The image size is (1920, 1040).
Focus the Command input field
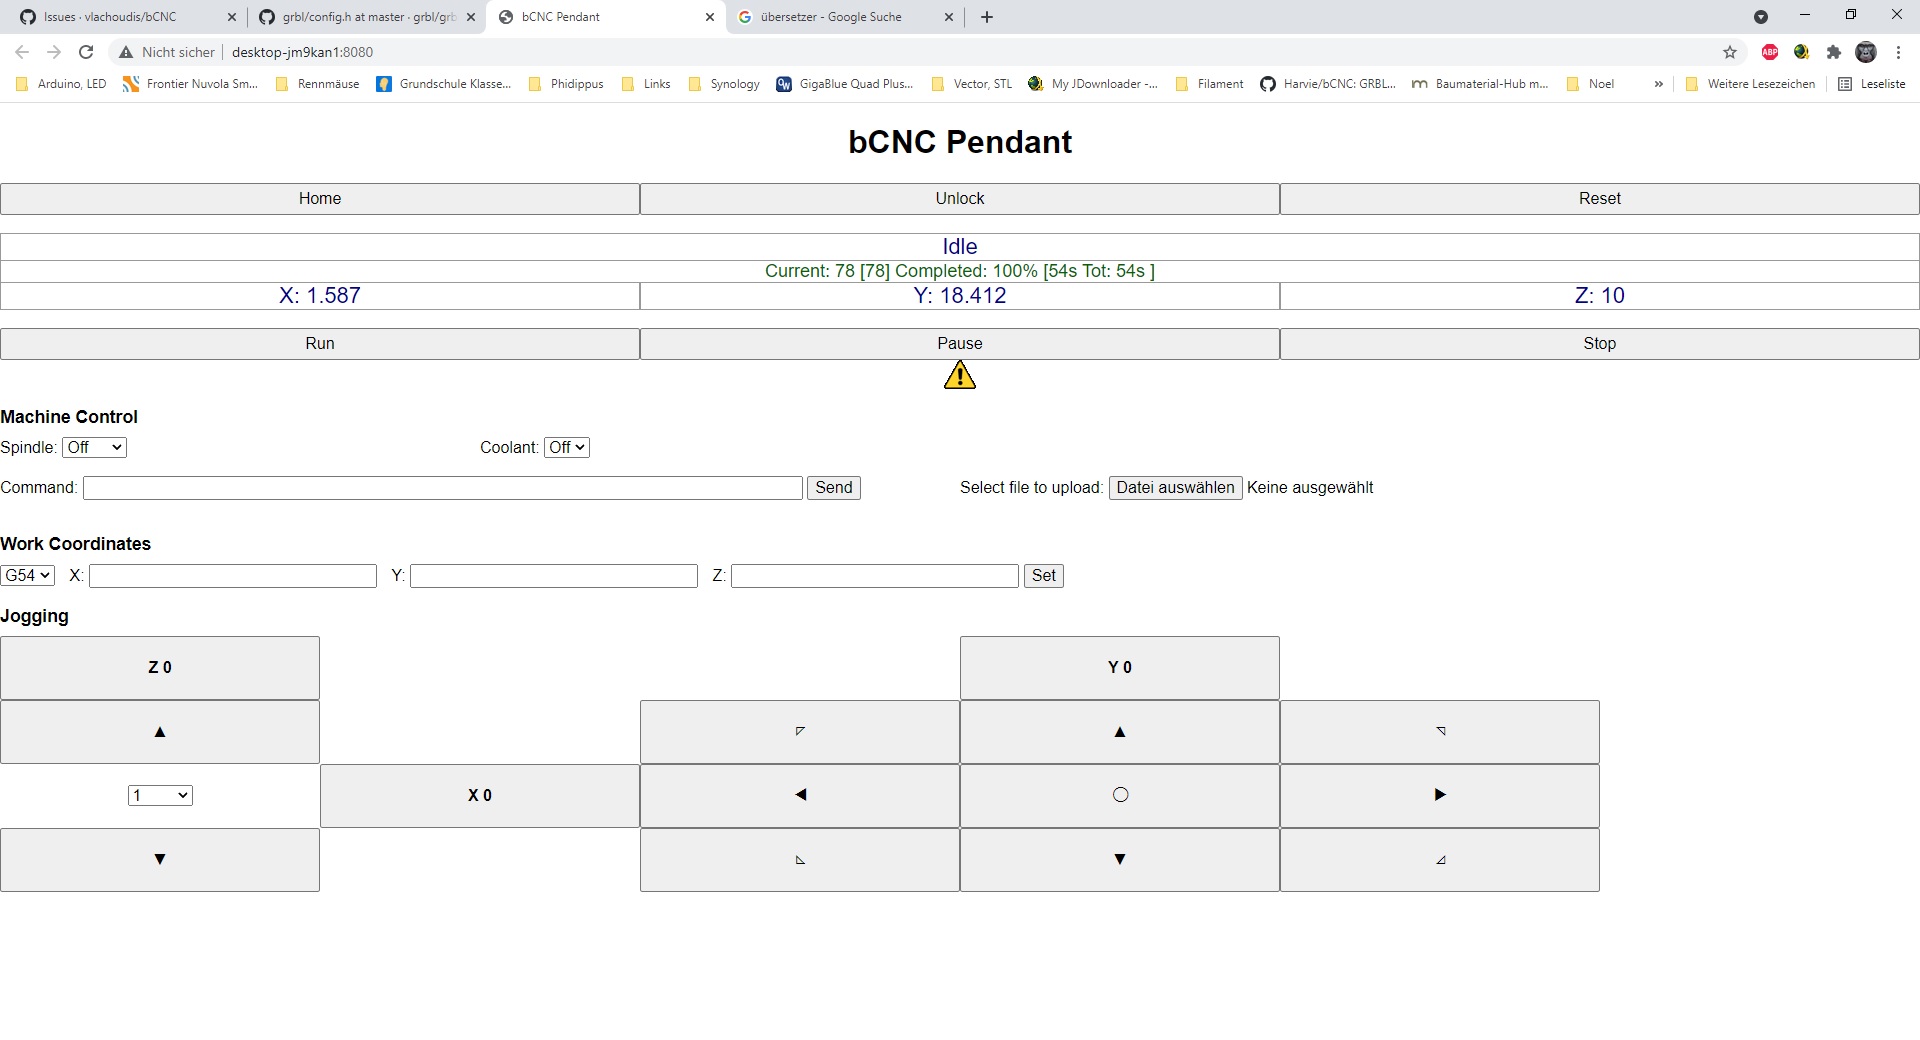coord(442,488)
